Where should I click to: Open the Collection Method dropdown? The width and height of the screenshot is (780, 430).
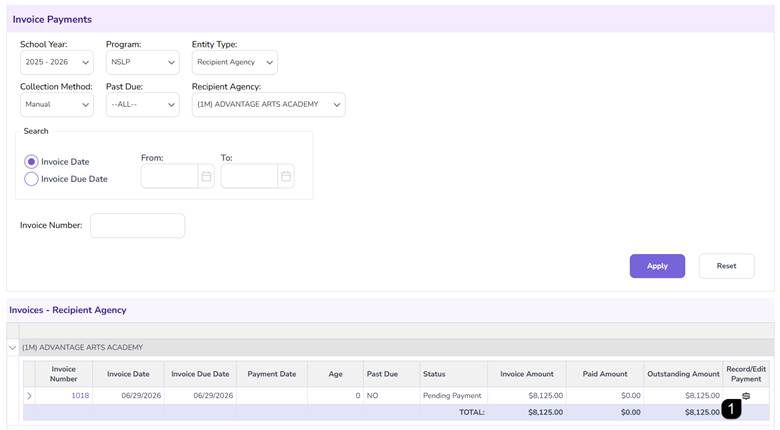click(57, 105)
